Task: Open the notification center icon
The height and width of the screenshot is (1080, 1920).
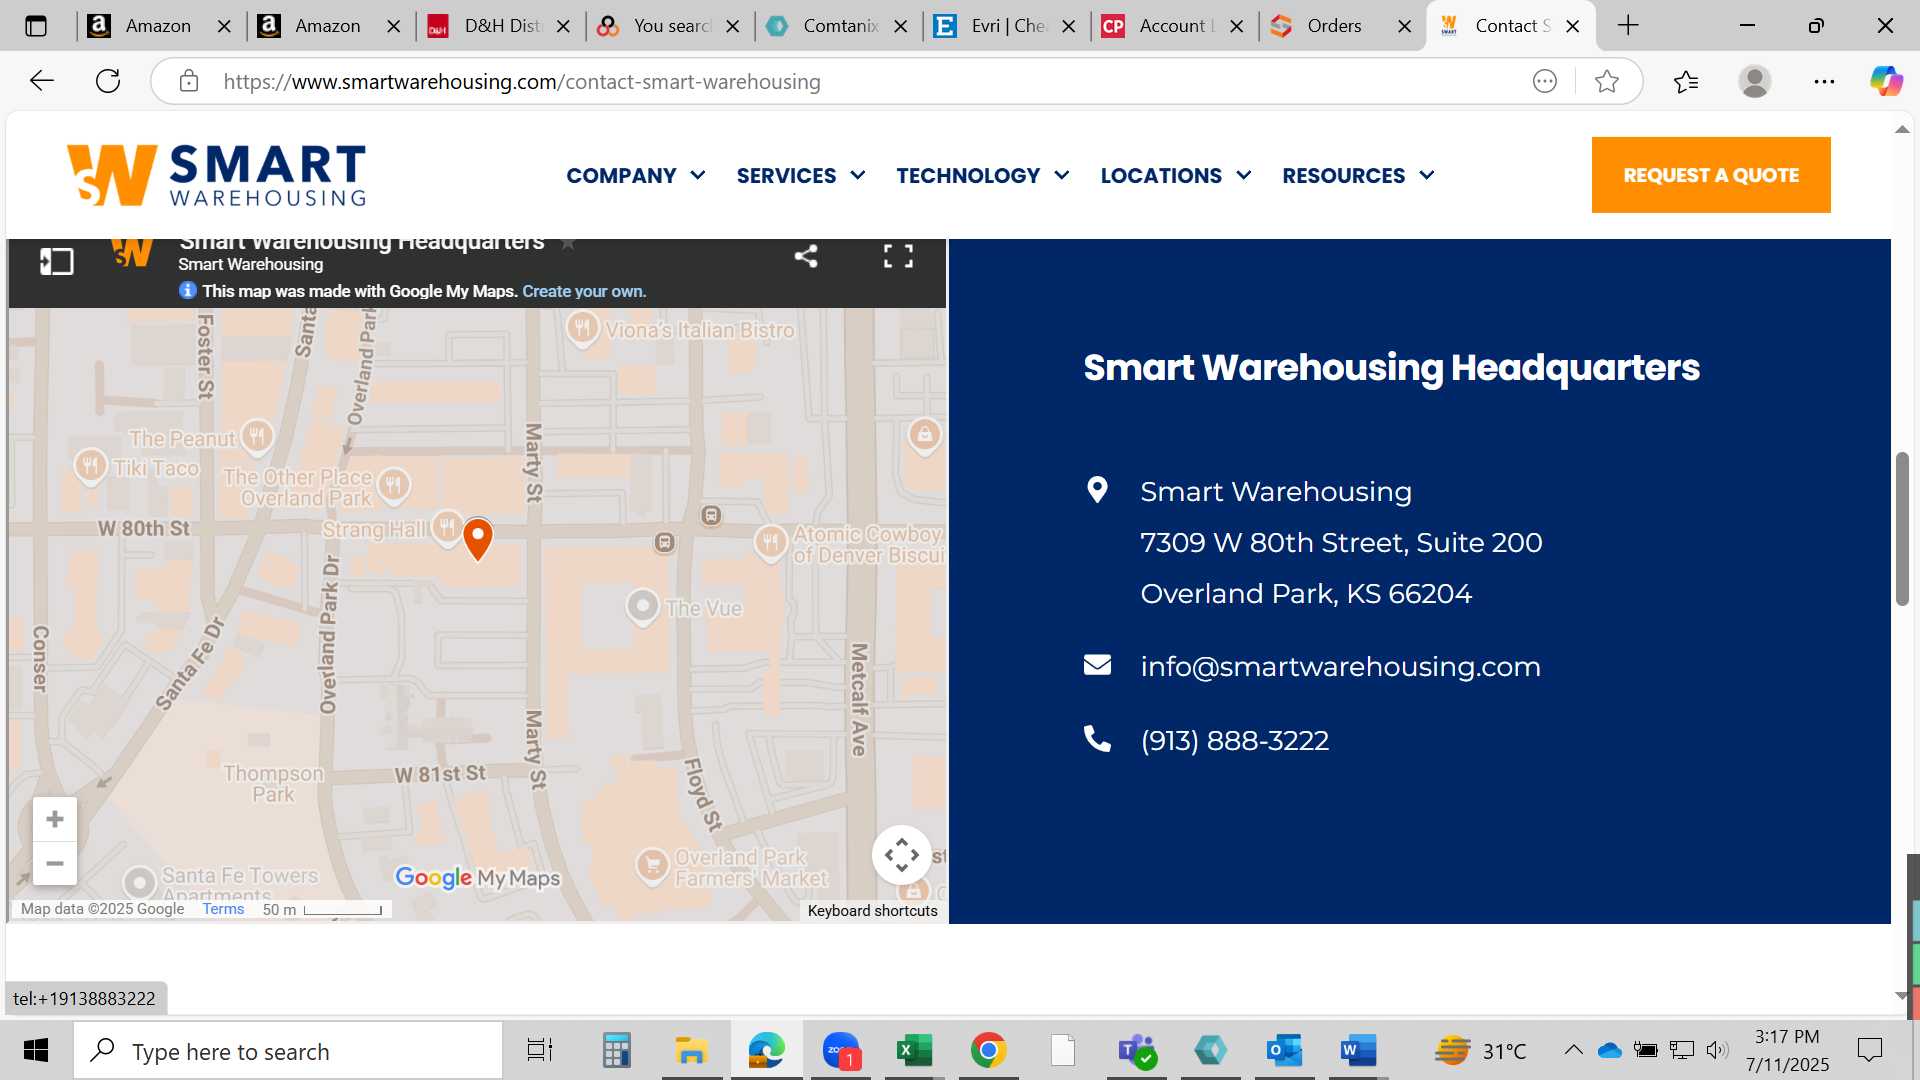Action: pos(1869,1050)
